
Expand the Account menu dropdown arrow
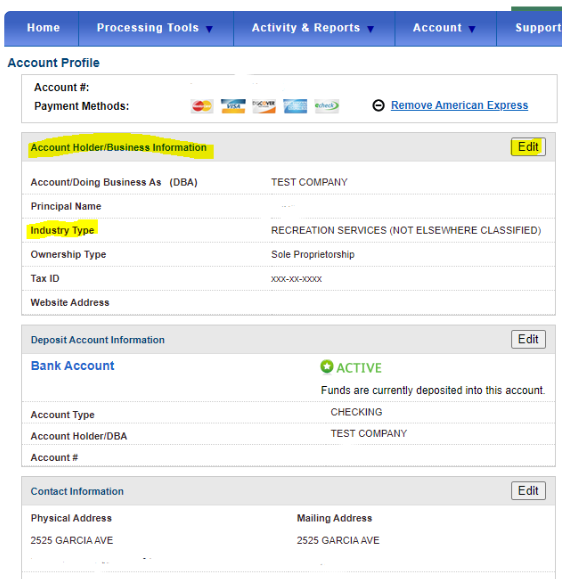[x=472, y=29]
